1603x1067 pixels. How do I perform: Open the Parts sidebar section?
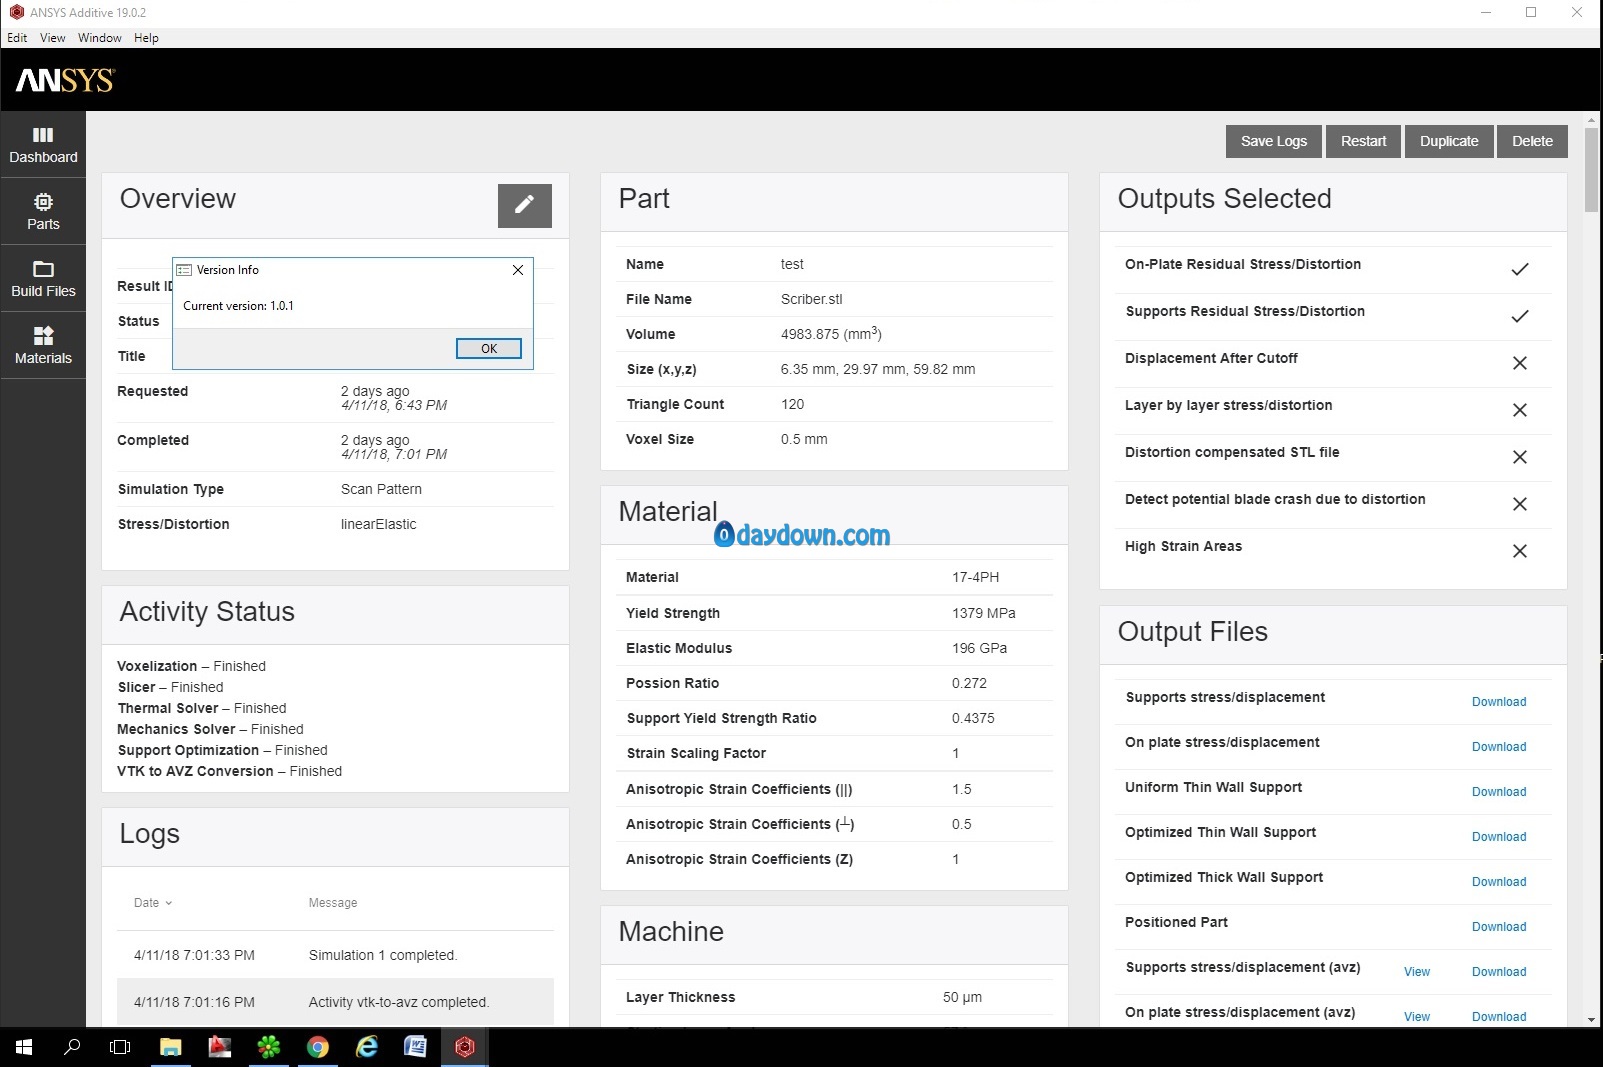[43, 212]
